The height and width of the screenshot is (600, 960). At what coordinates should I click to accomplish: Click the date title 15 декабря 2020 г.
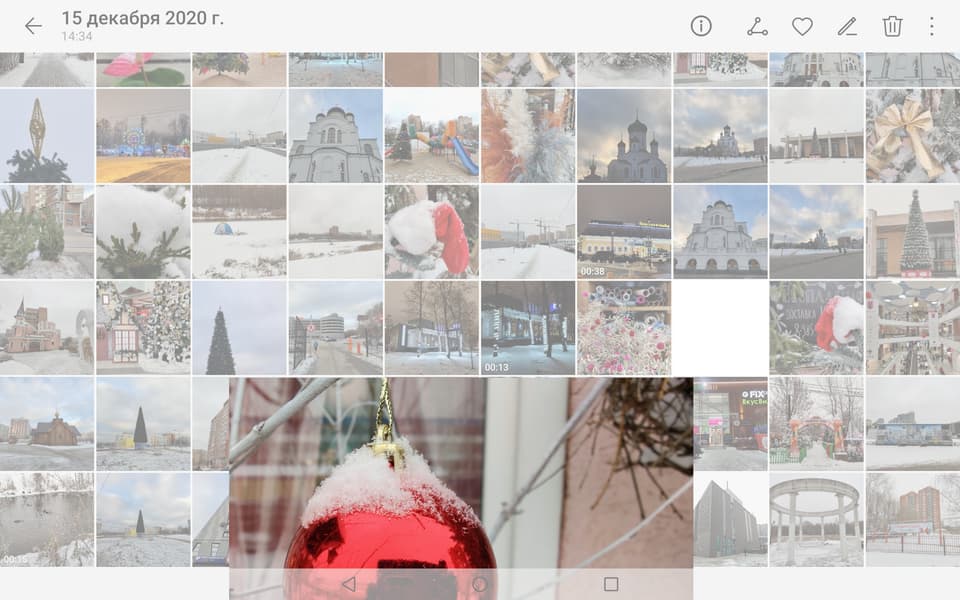pyautogui.click(x=143, y=18)
